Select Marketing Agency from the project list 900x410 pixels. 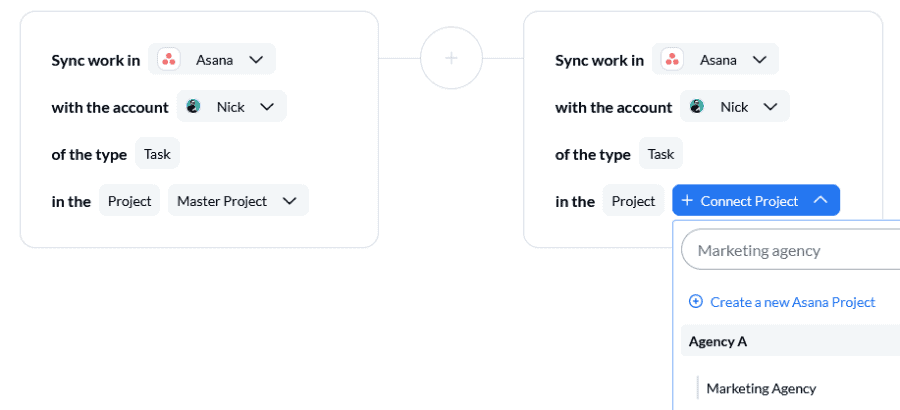click(761, 388)
